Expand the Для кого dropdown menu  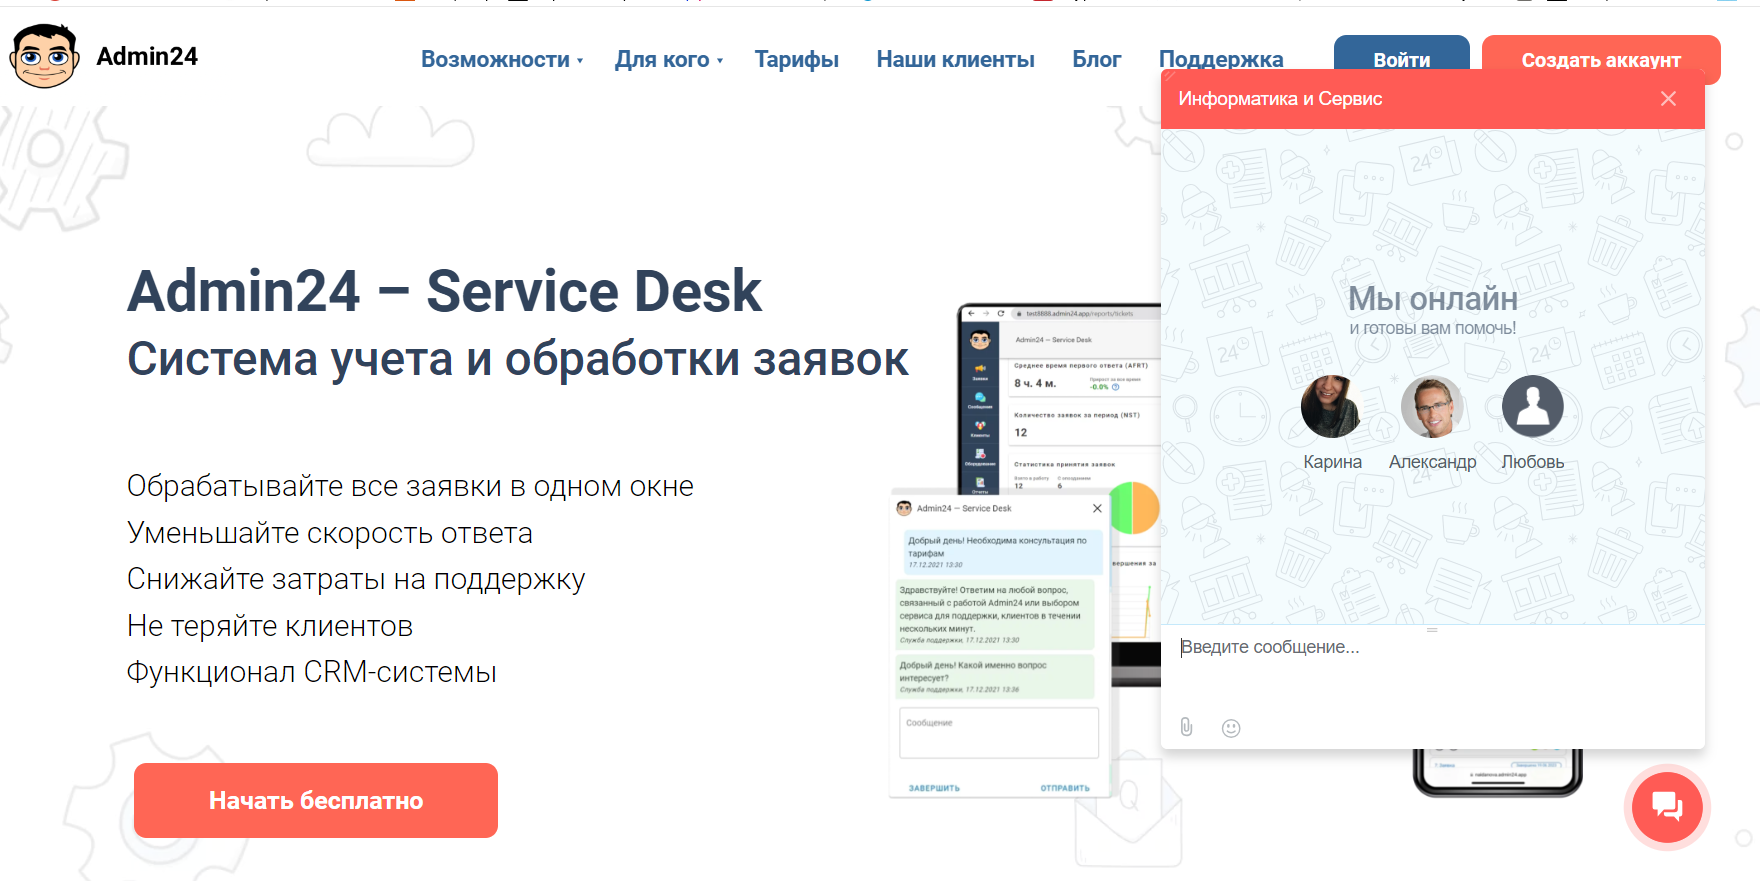coord(669,59)
